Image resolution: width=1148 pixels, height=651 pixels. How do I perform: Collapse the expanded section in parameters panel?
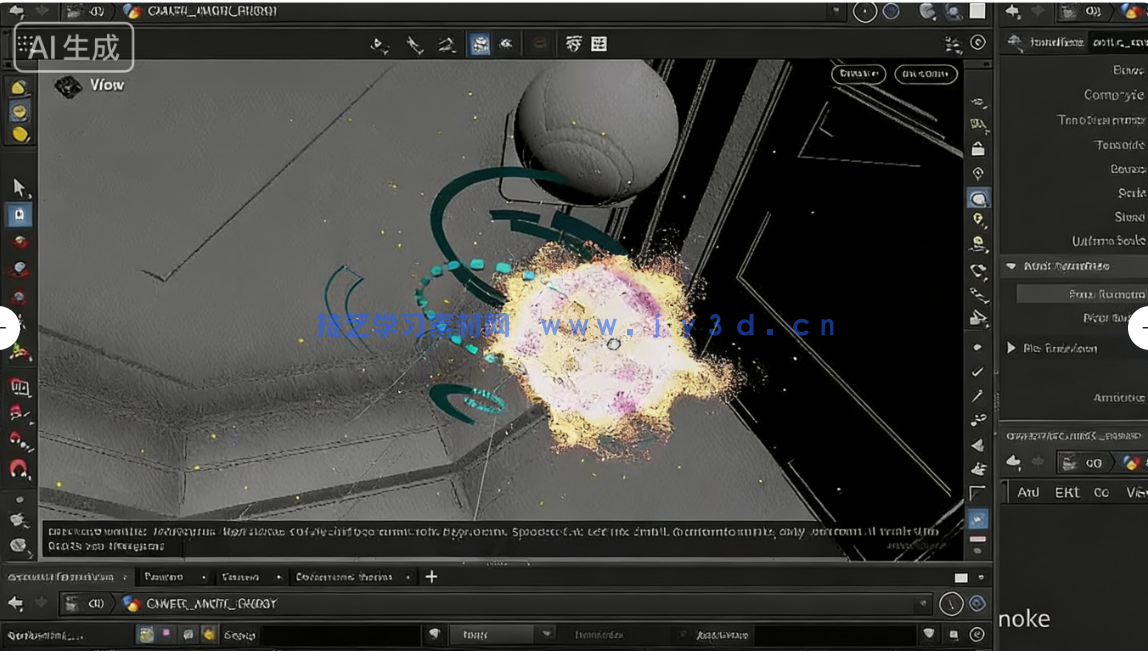point(1011,267)
